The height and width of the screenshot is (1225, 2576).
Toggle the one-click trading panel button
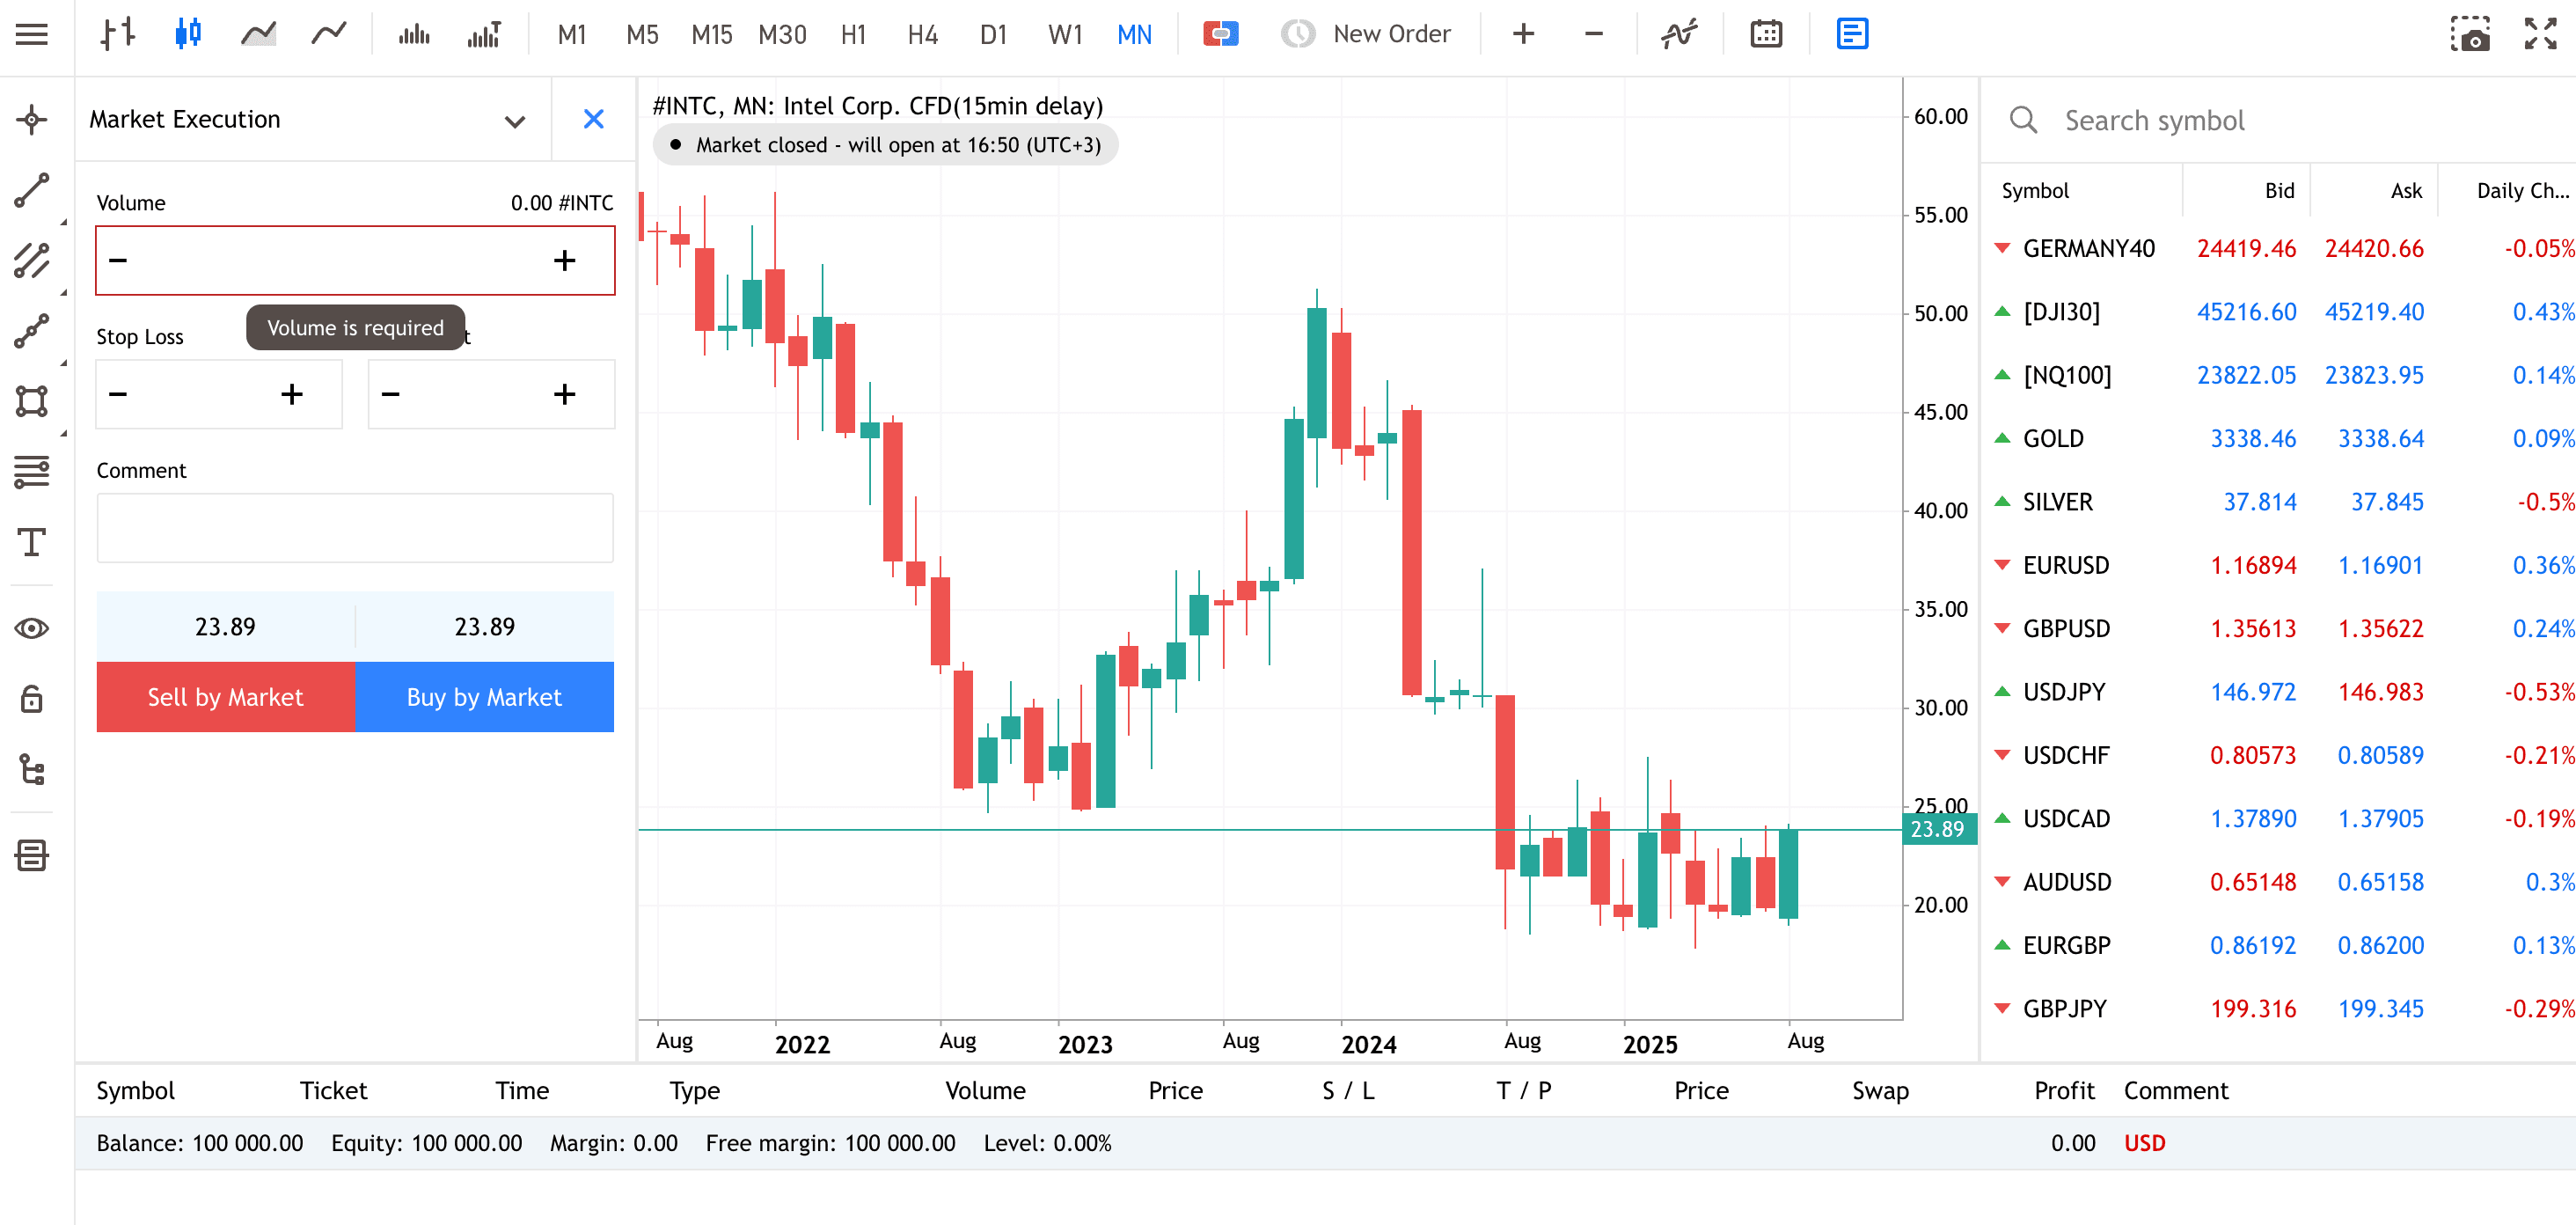click(1220, 34)
